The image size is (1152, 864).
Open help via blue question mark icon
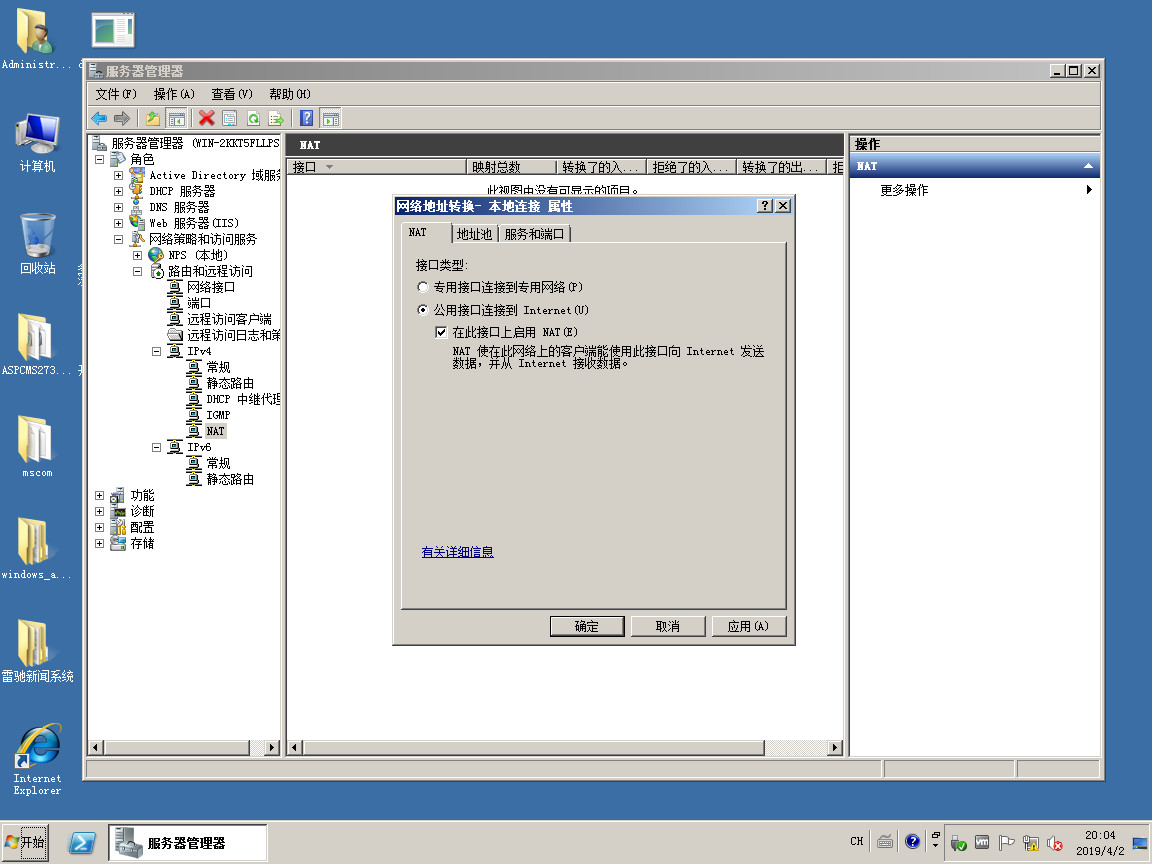point(306,118)
